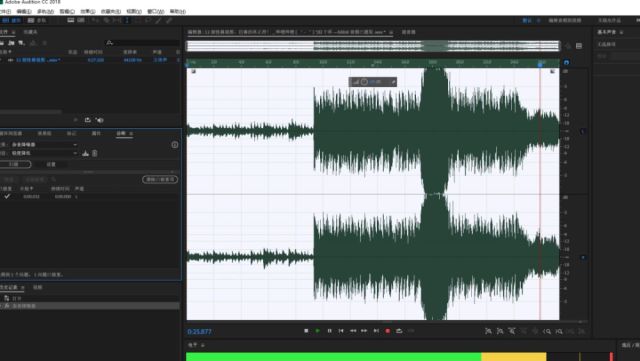Click the zoom in (amplitude) icon
This screenshot has width=640, height=361.
coord(488,331)
